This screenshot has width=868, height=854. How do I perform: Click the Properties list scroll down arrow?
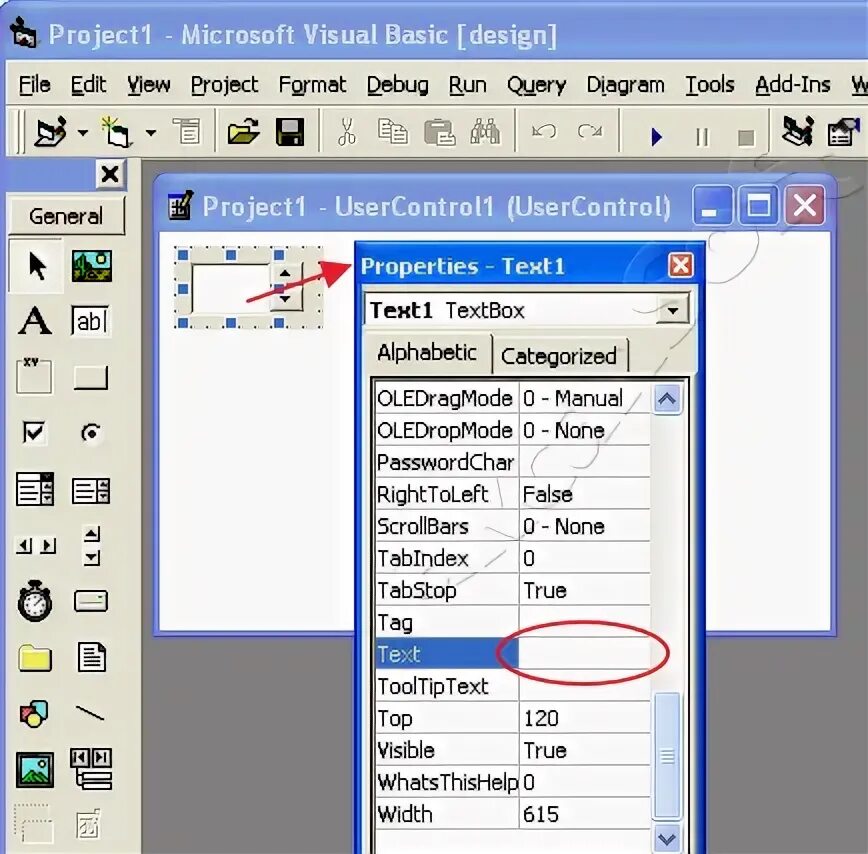pos(667,840)
